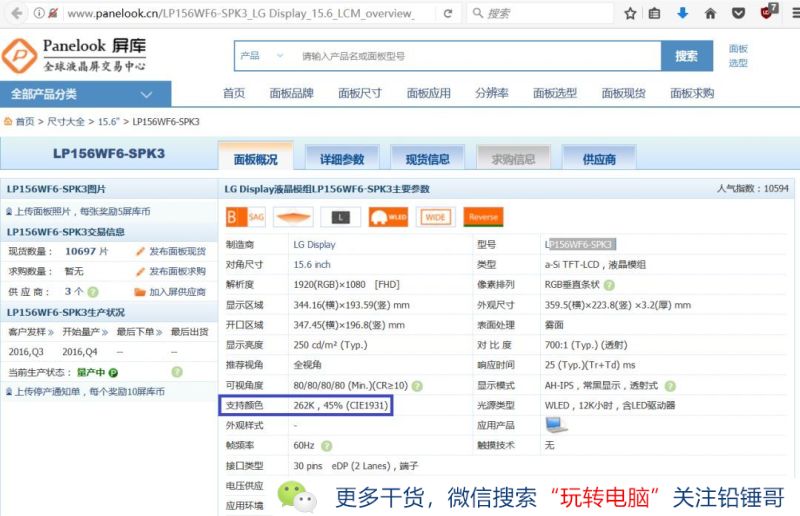The height and width of the screenshot is (516, 800).
Task: Open 面板求购 navigation item
Action: click(692, 93)
